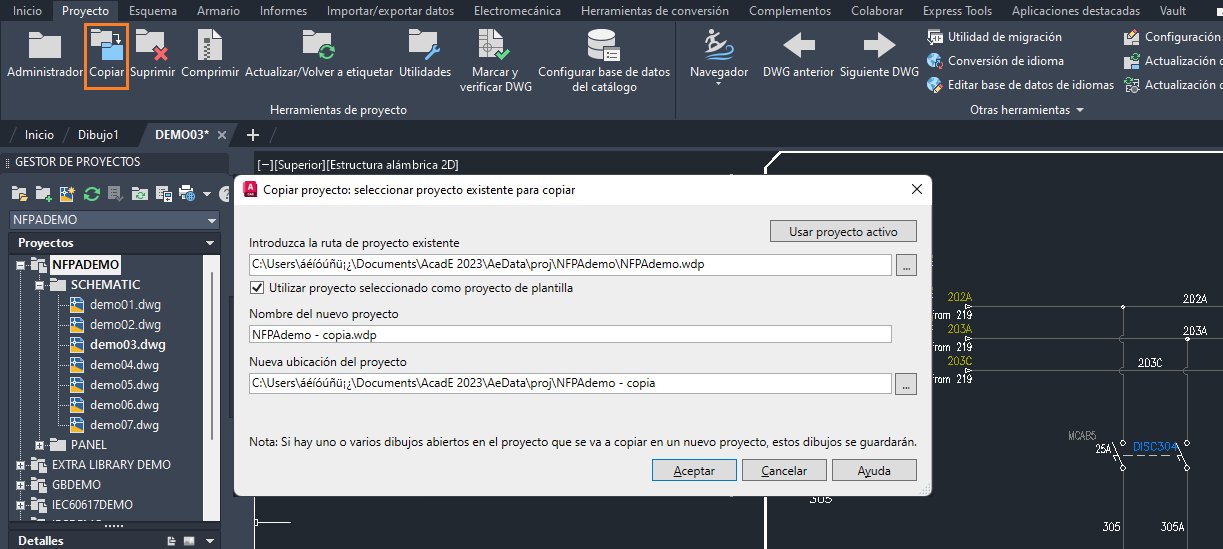Collapse the SCHEMATIC folder
The width and height of the screenshot is (1223, 549).
coord(40,285)
